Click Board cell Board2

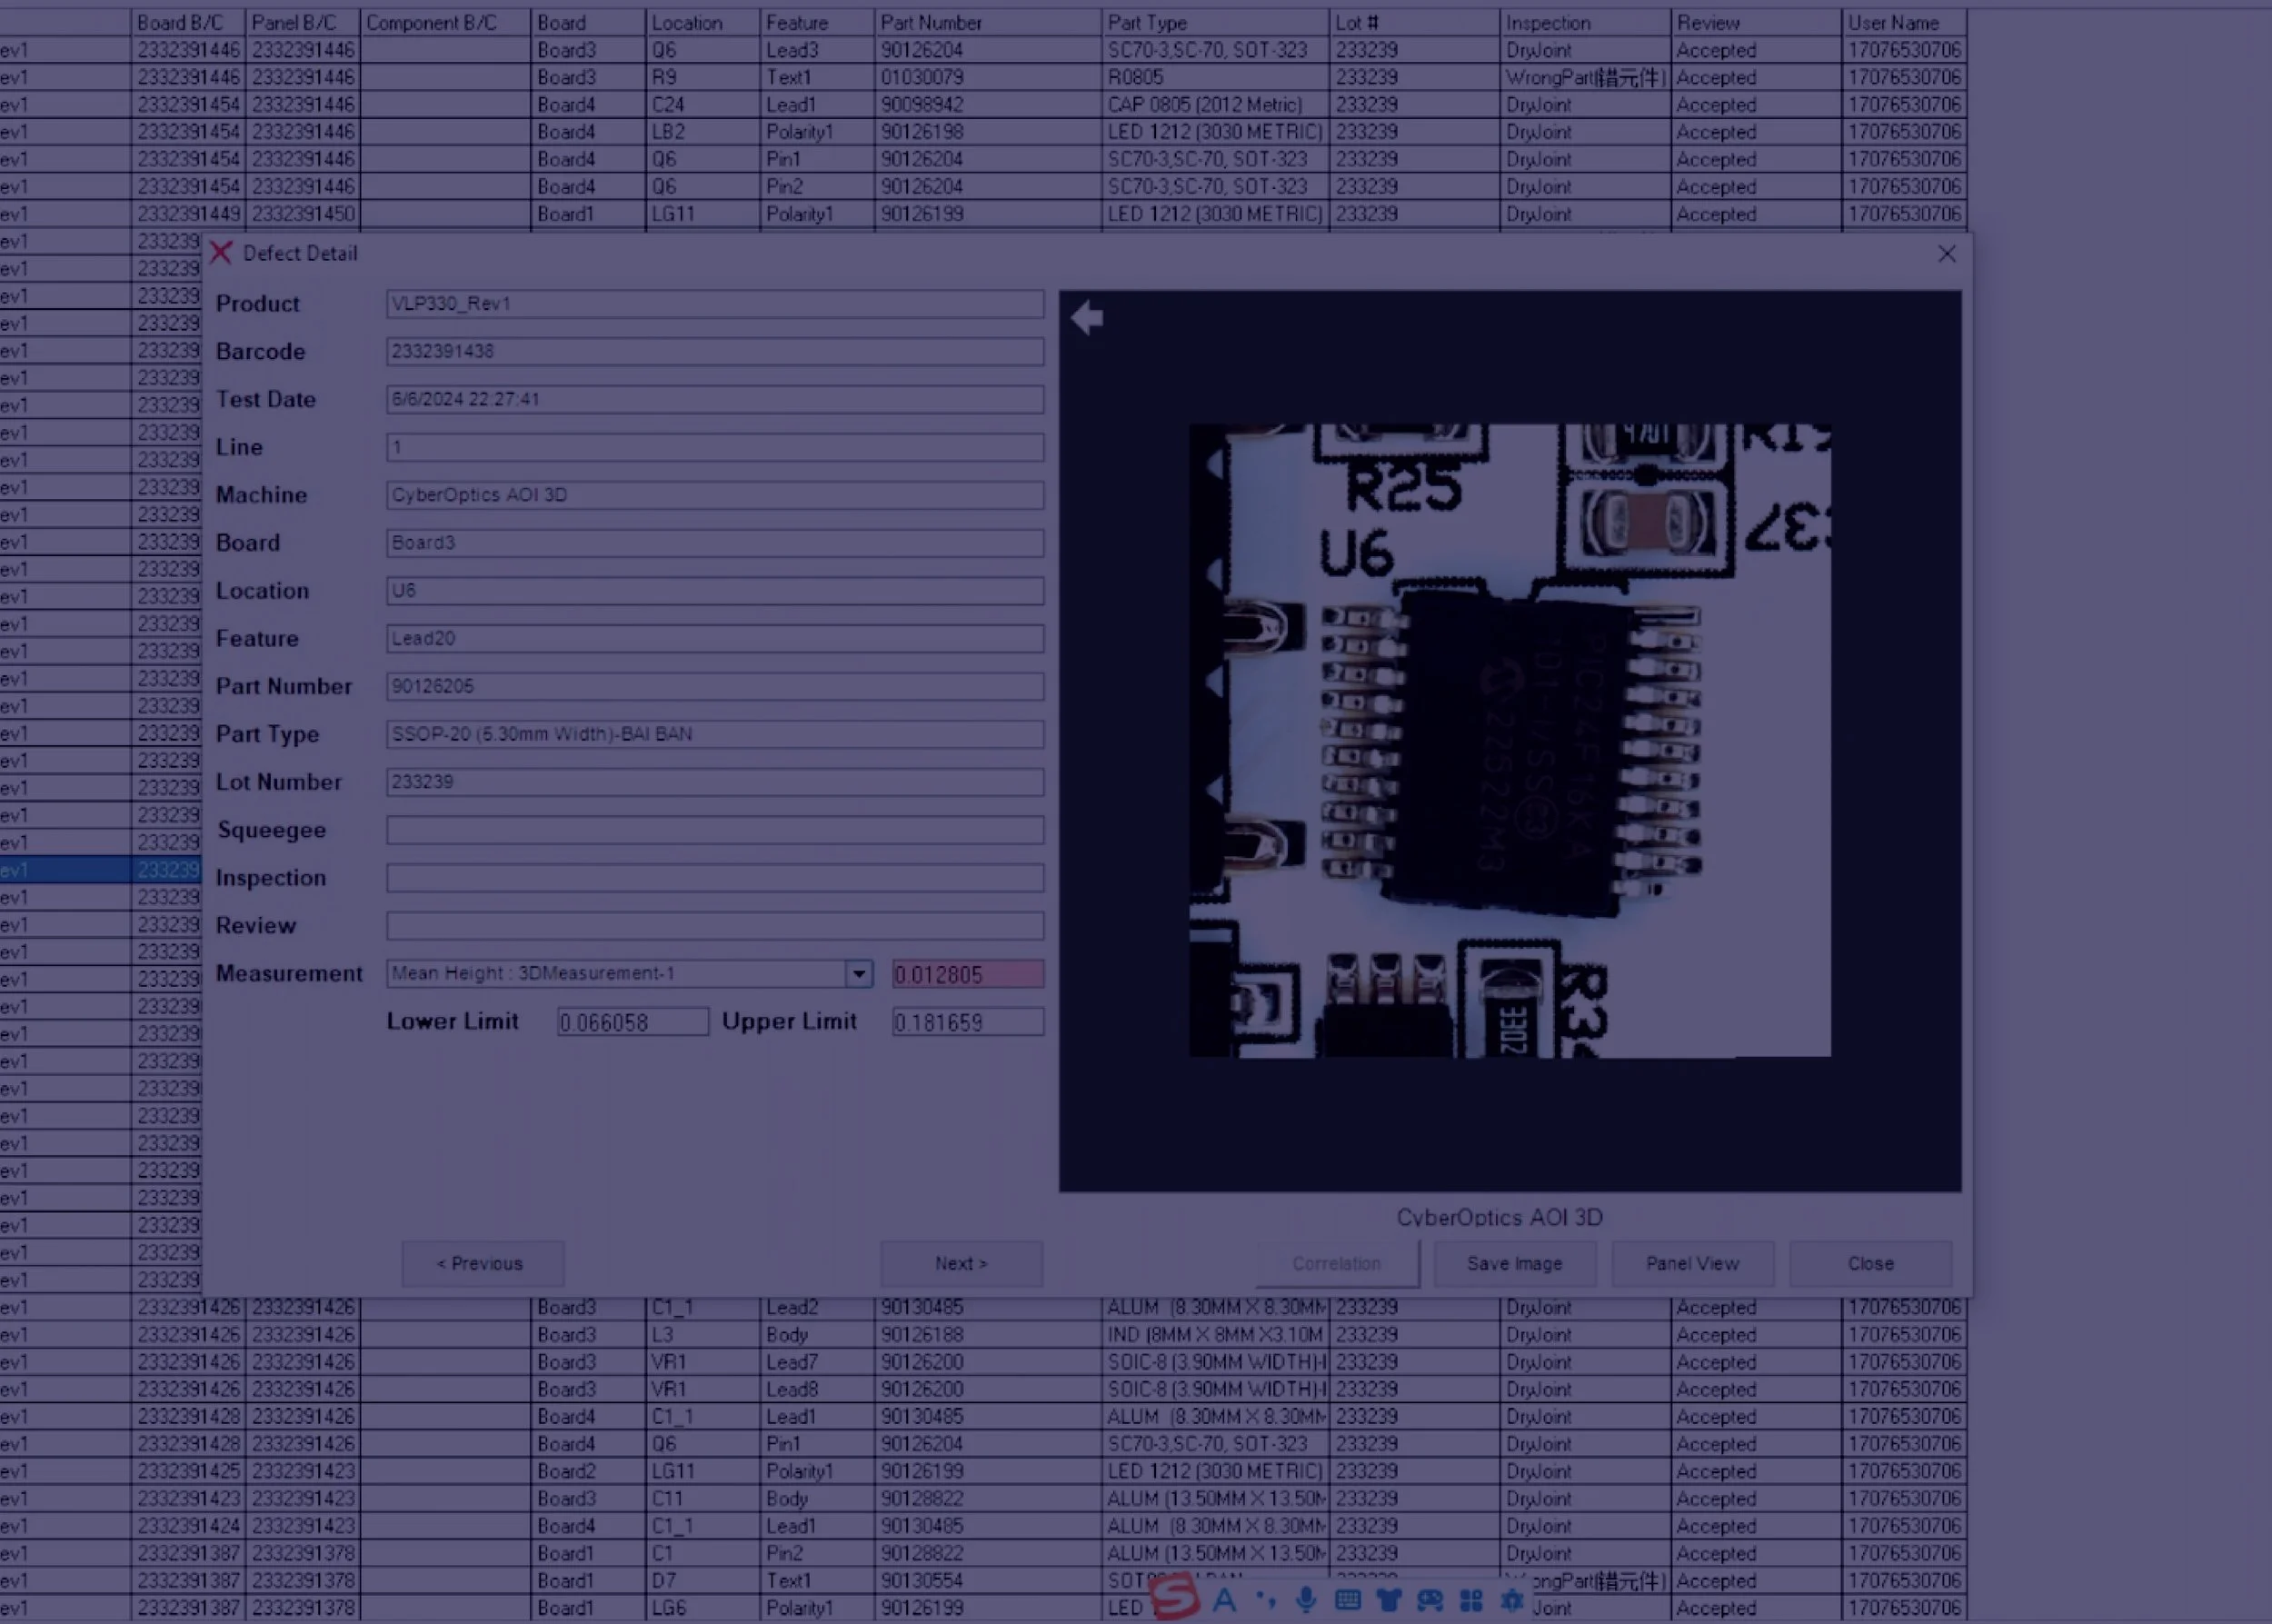[x=588, y=1472]
